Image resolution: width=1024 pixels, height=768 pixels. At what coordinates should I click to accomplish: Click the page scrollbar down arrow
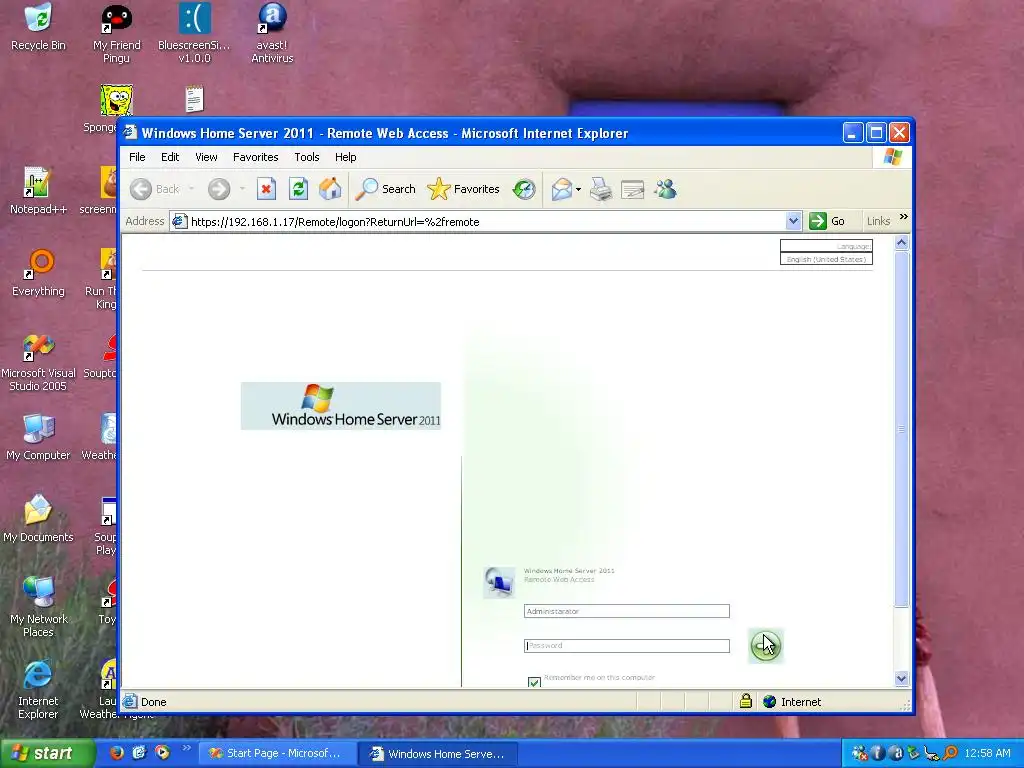click(x=901, y=679)
